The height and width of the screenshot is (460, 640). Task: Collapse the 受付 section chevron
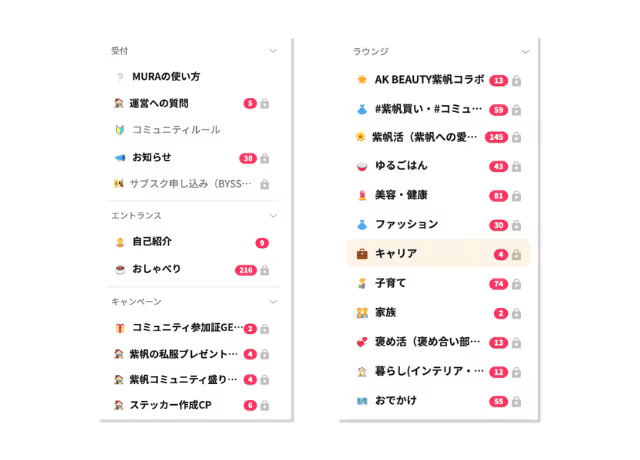(x=273, y=51)
